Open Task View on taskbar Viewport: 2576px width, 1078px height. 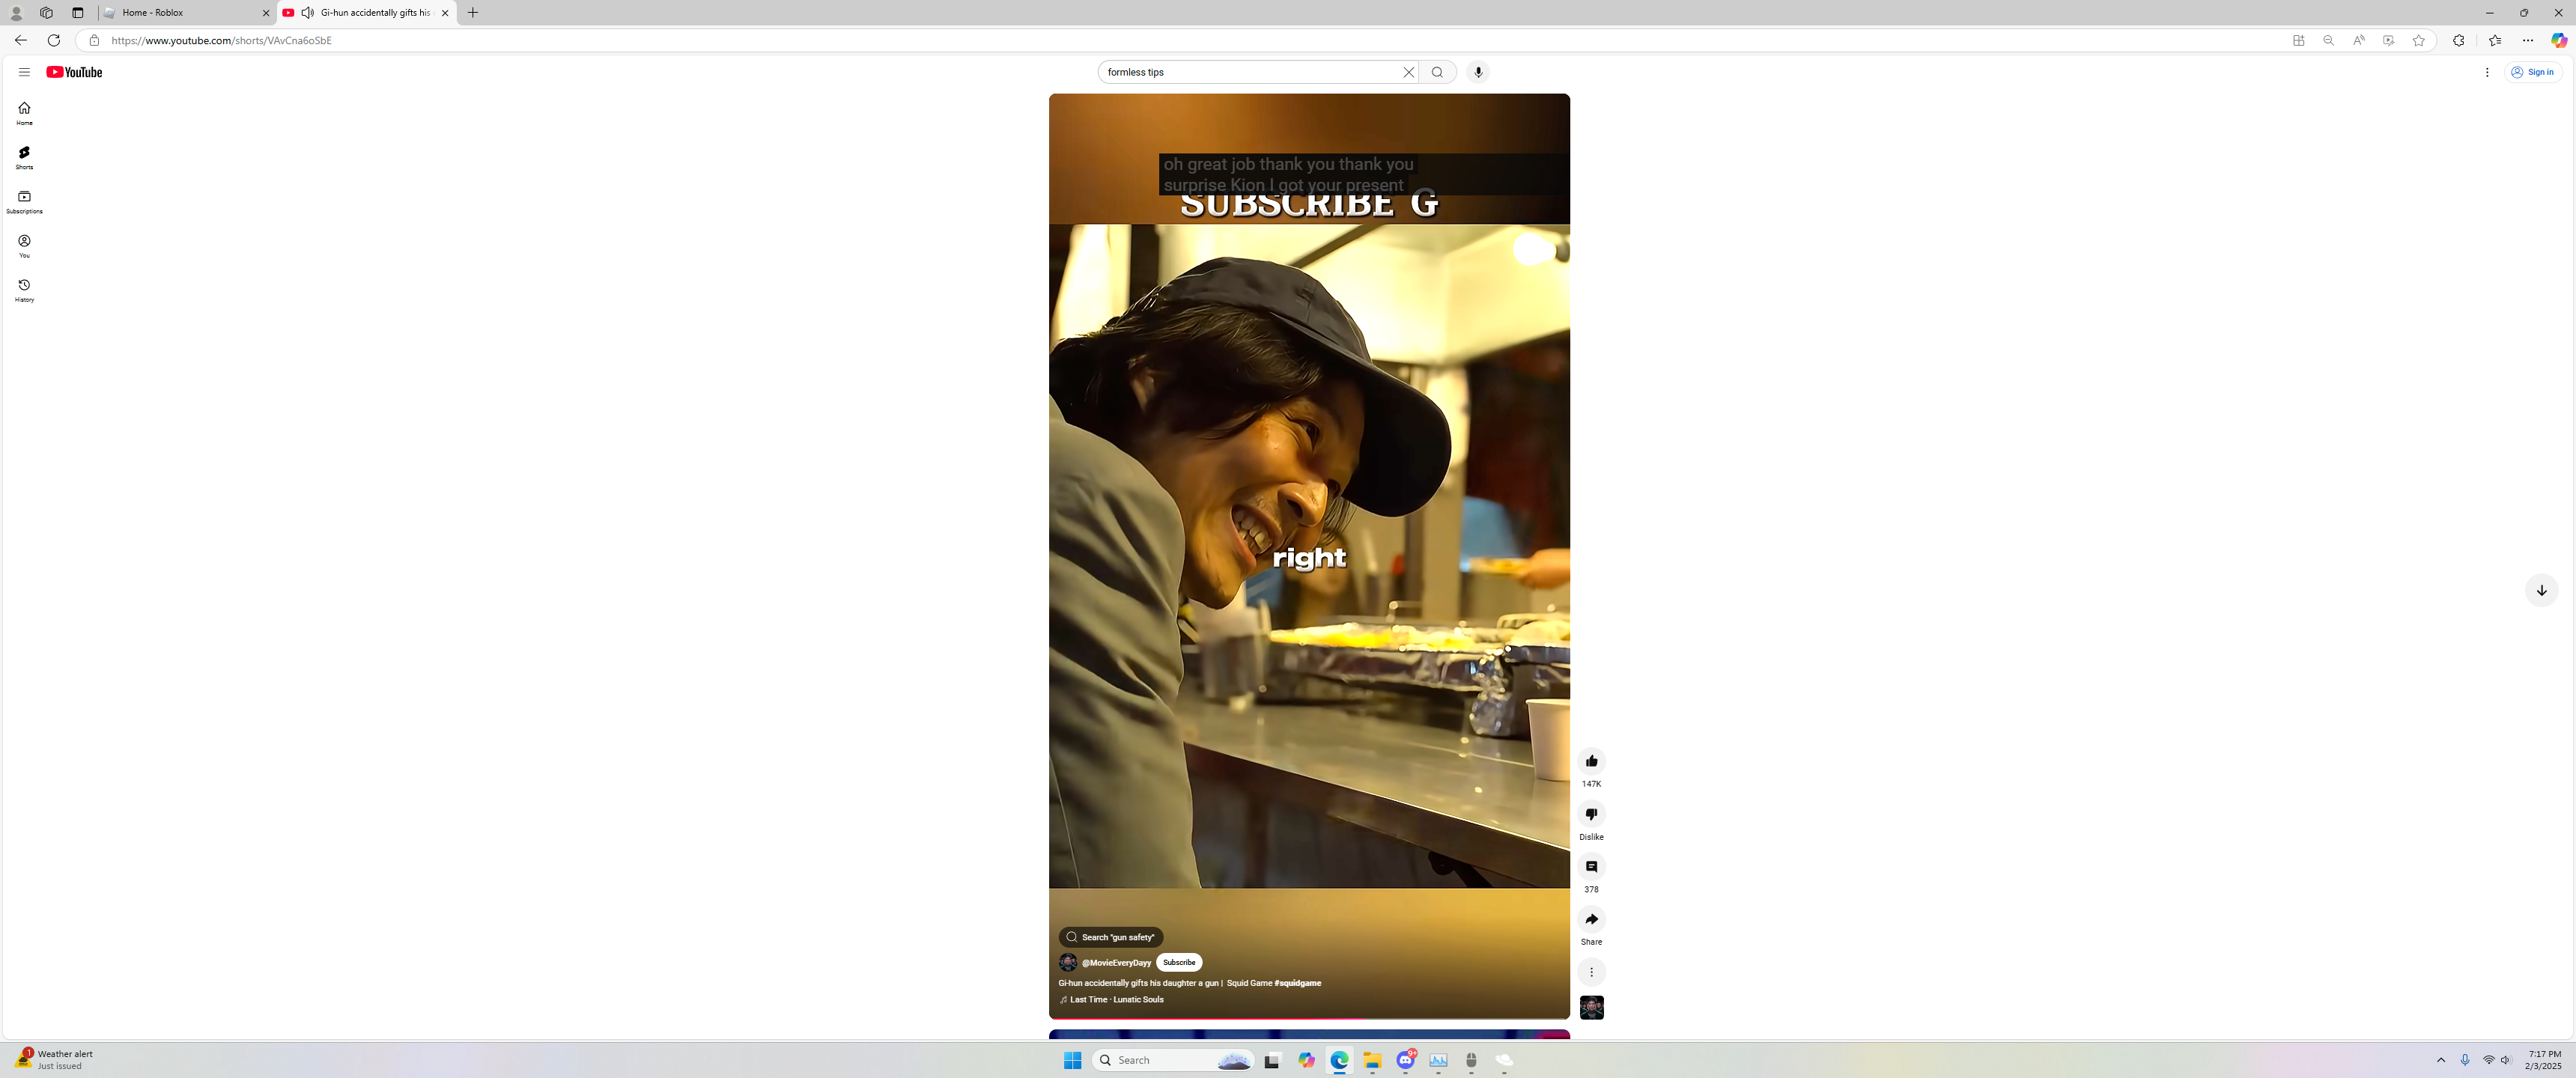point(1272,1060)
